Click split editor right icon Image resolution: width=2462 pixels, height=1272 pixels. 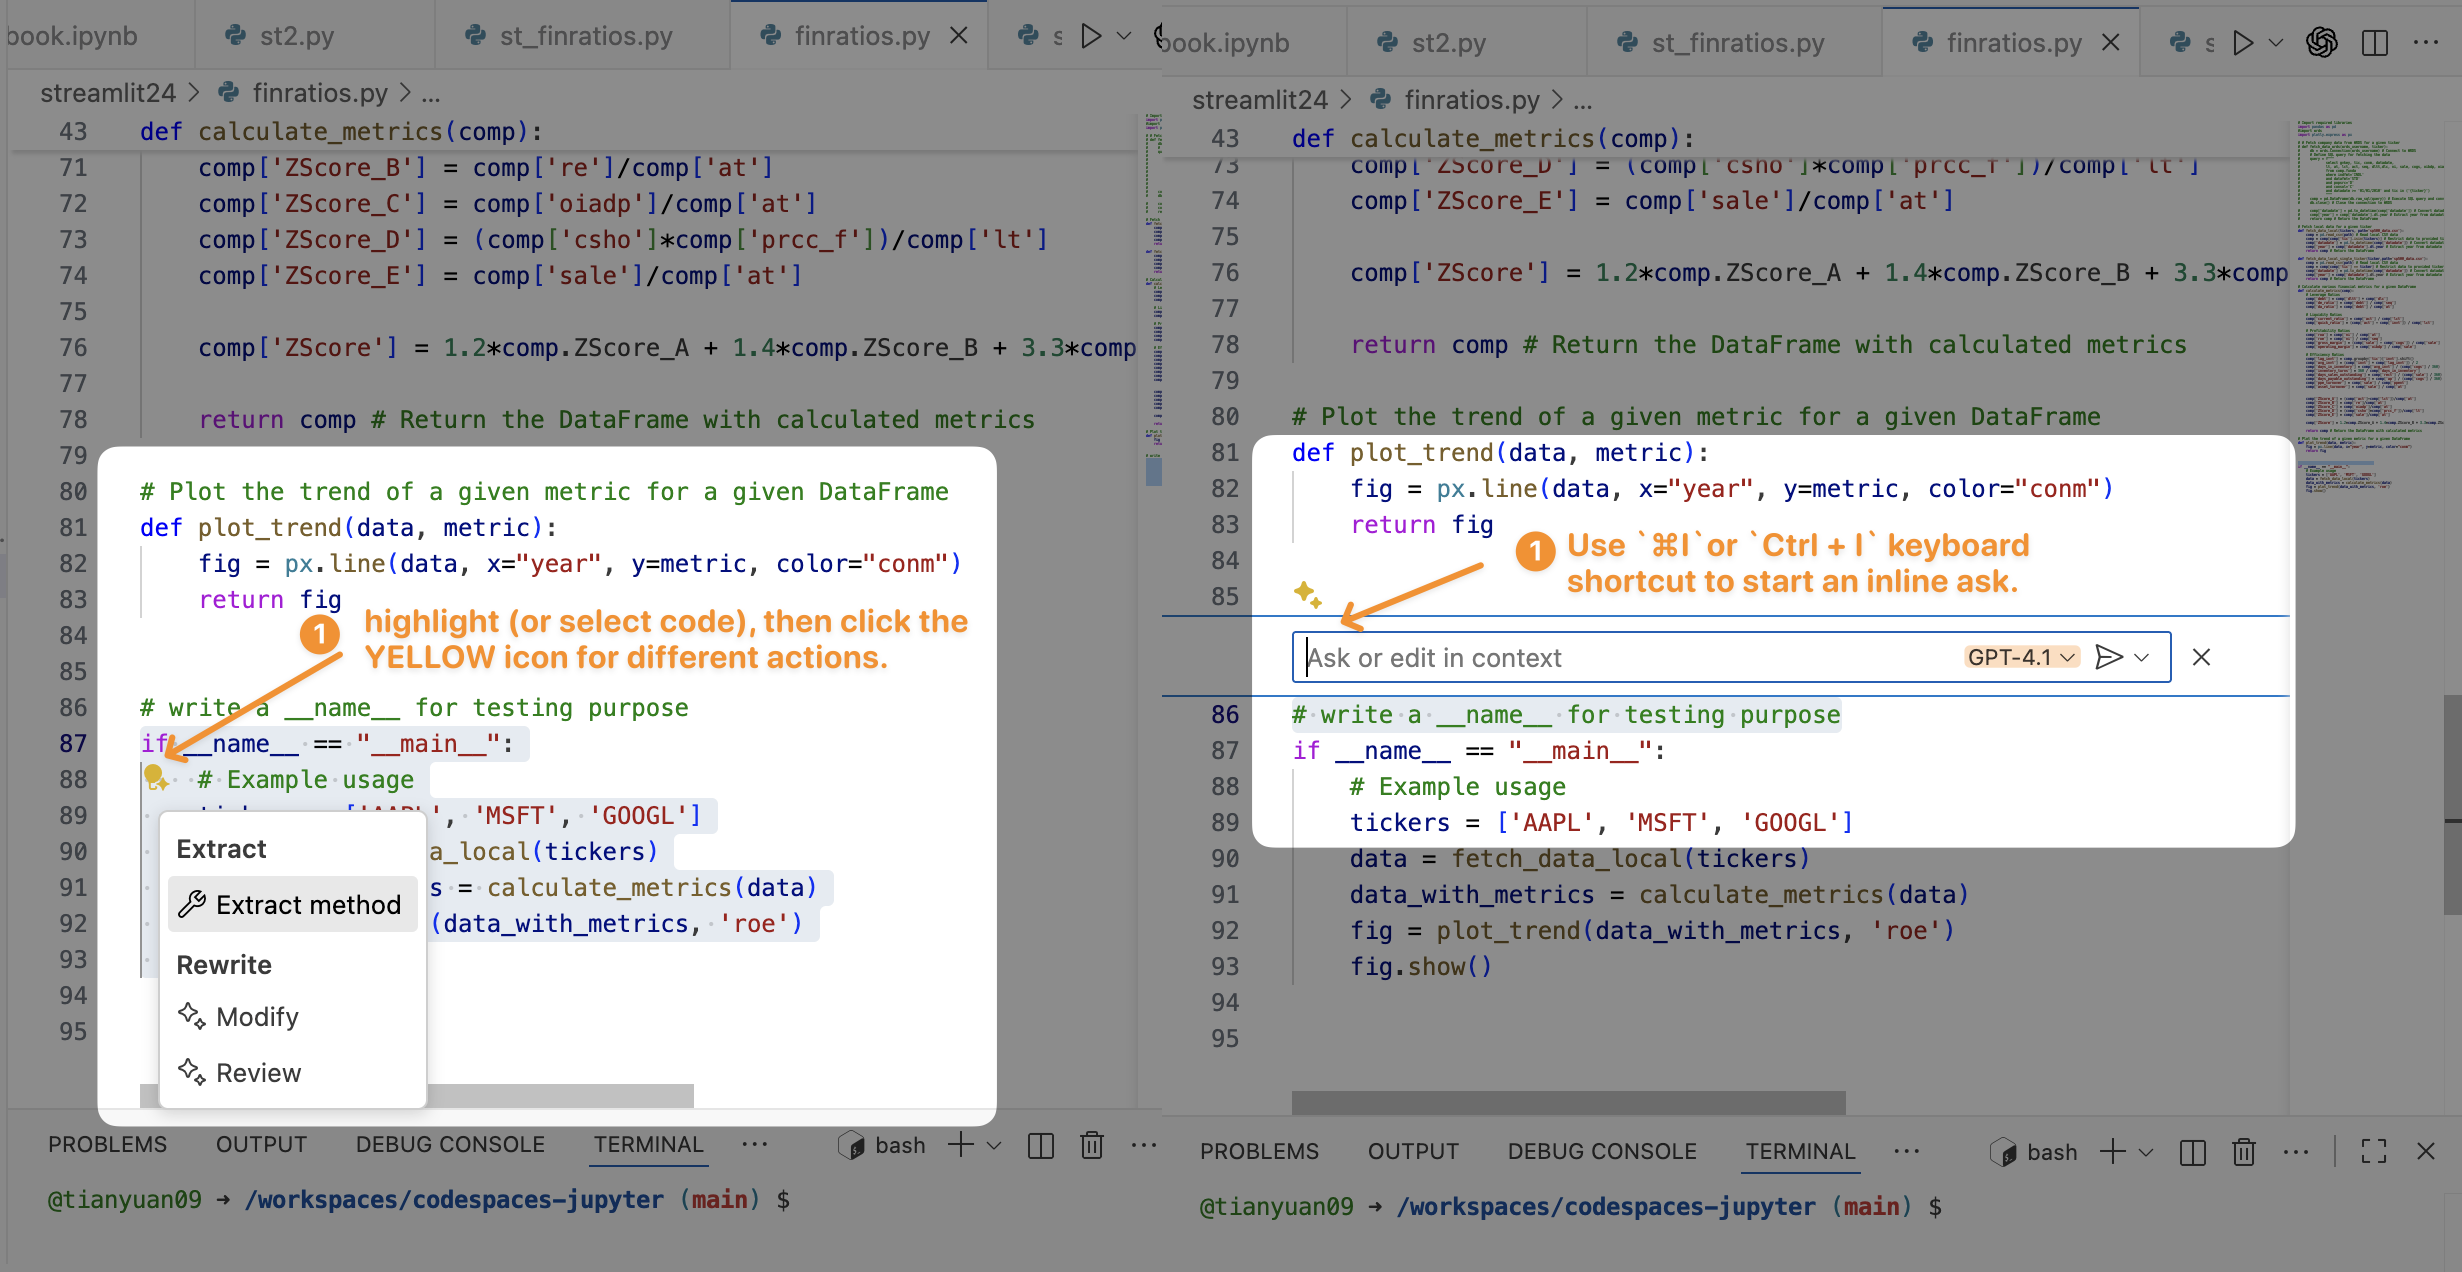click(2375, 43)
